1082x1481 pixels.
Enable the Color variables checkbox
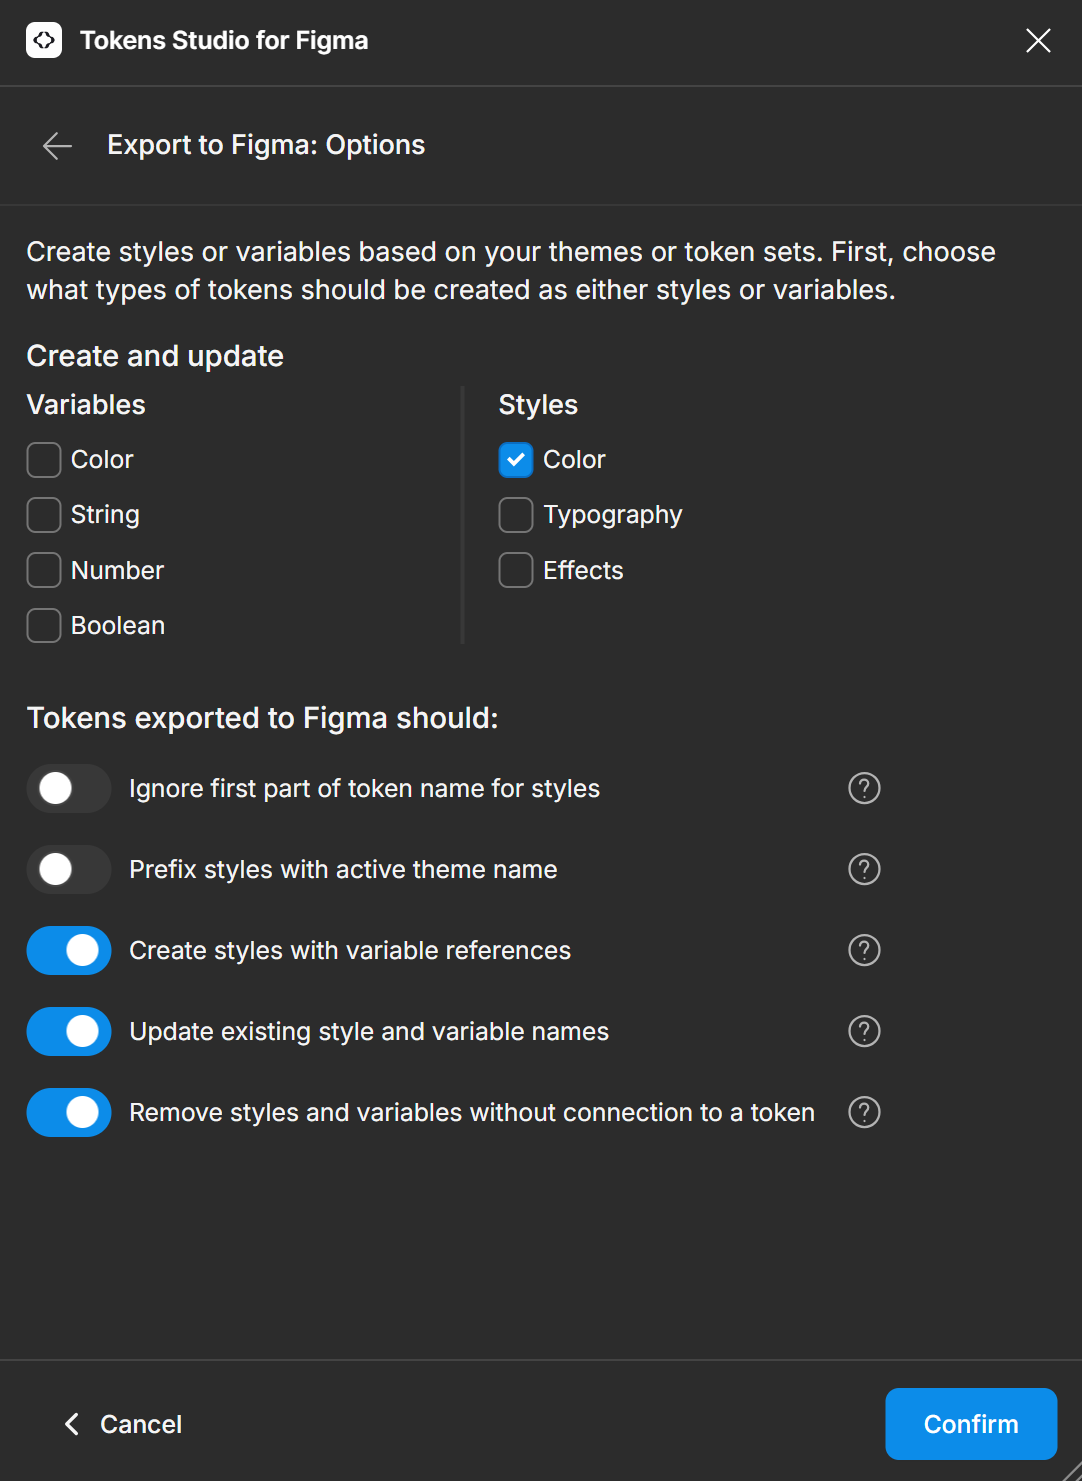[44, 460]
